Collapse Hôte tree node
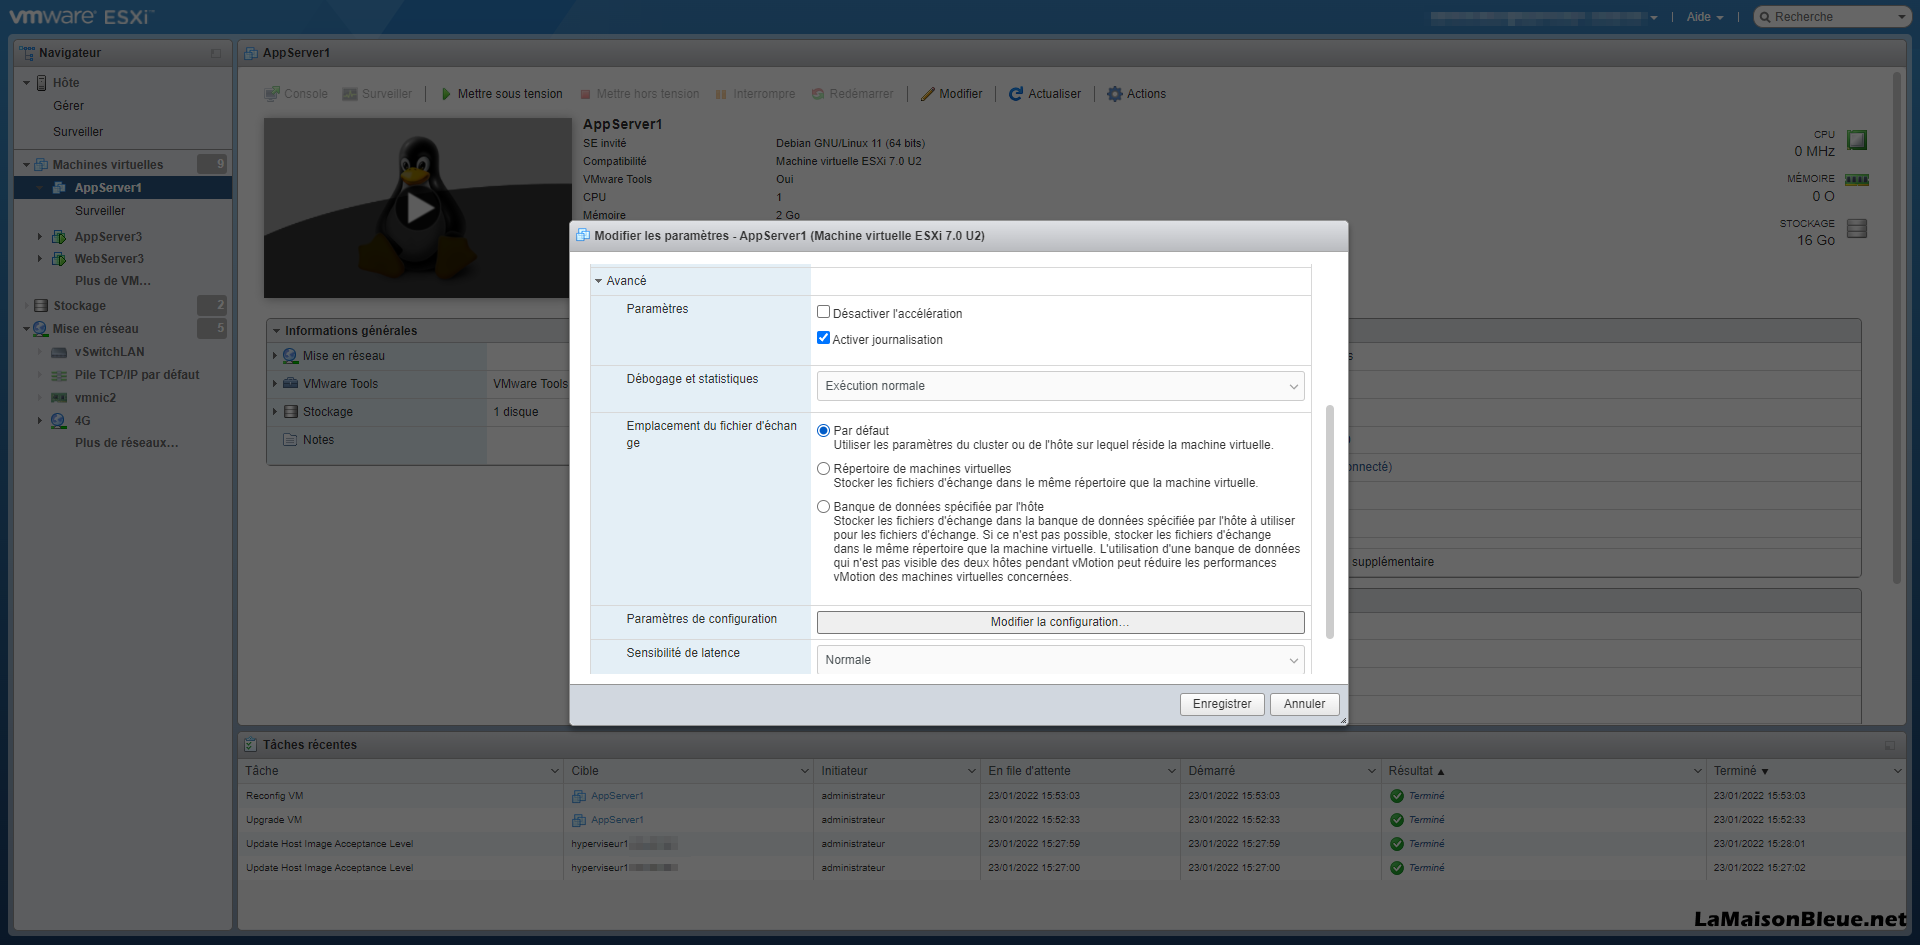 [26, 83]
